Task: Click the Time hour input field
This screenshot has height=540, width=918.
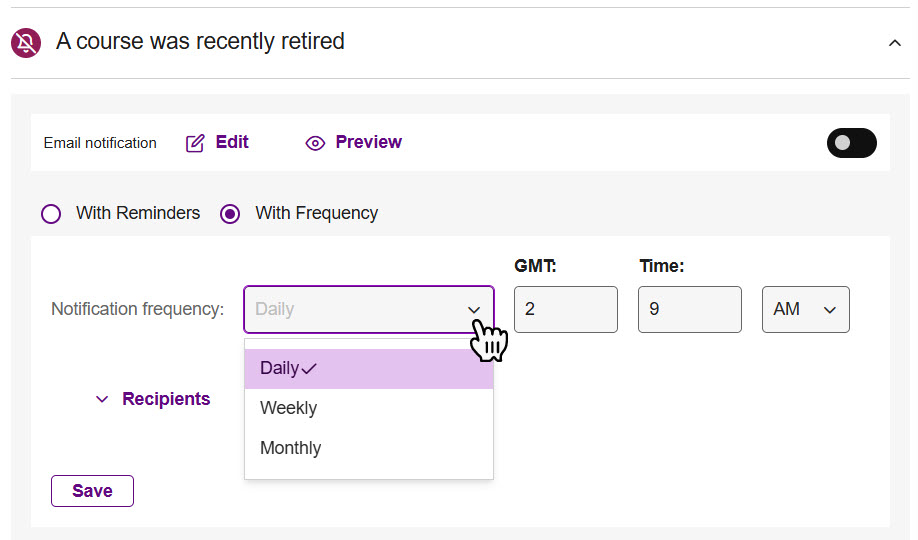Action: (690, 309)
